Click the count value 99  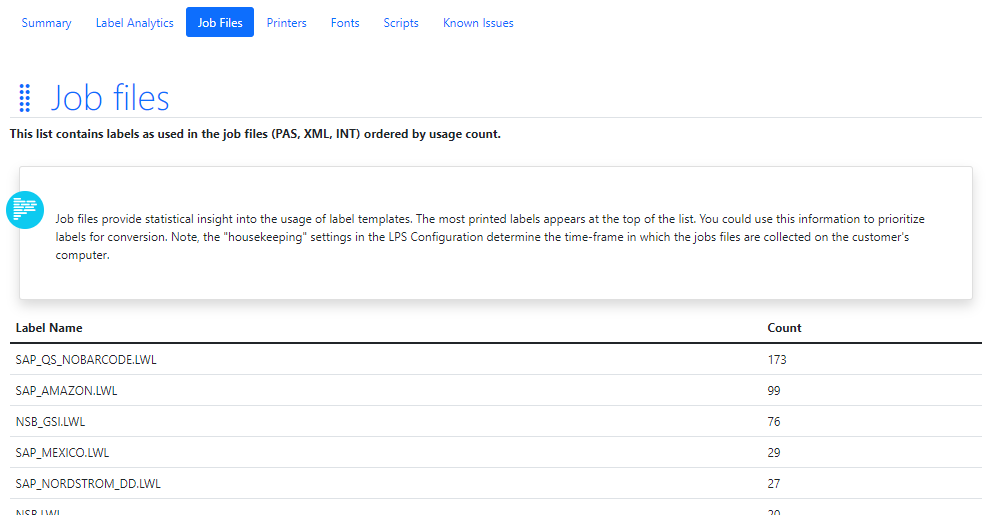click(x=774, y=391)
